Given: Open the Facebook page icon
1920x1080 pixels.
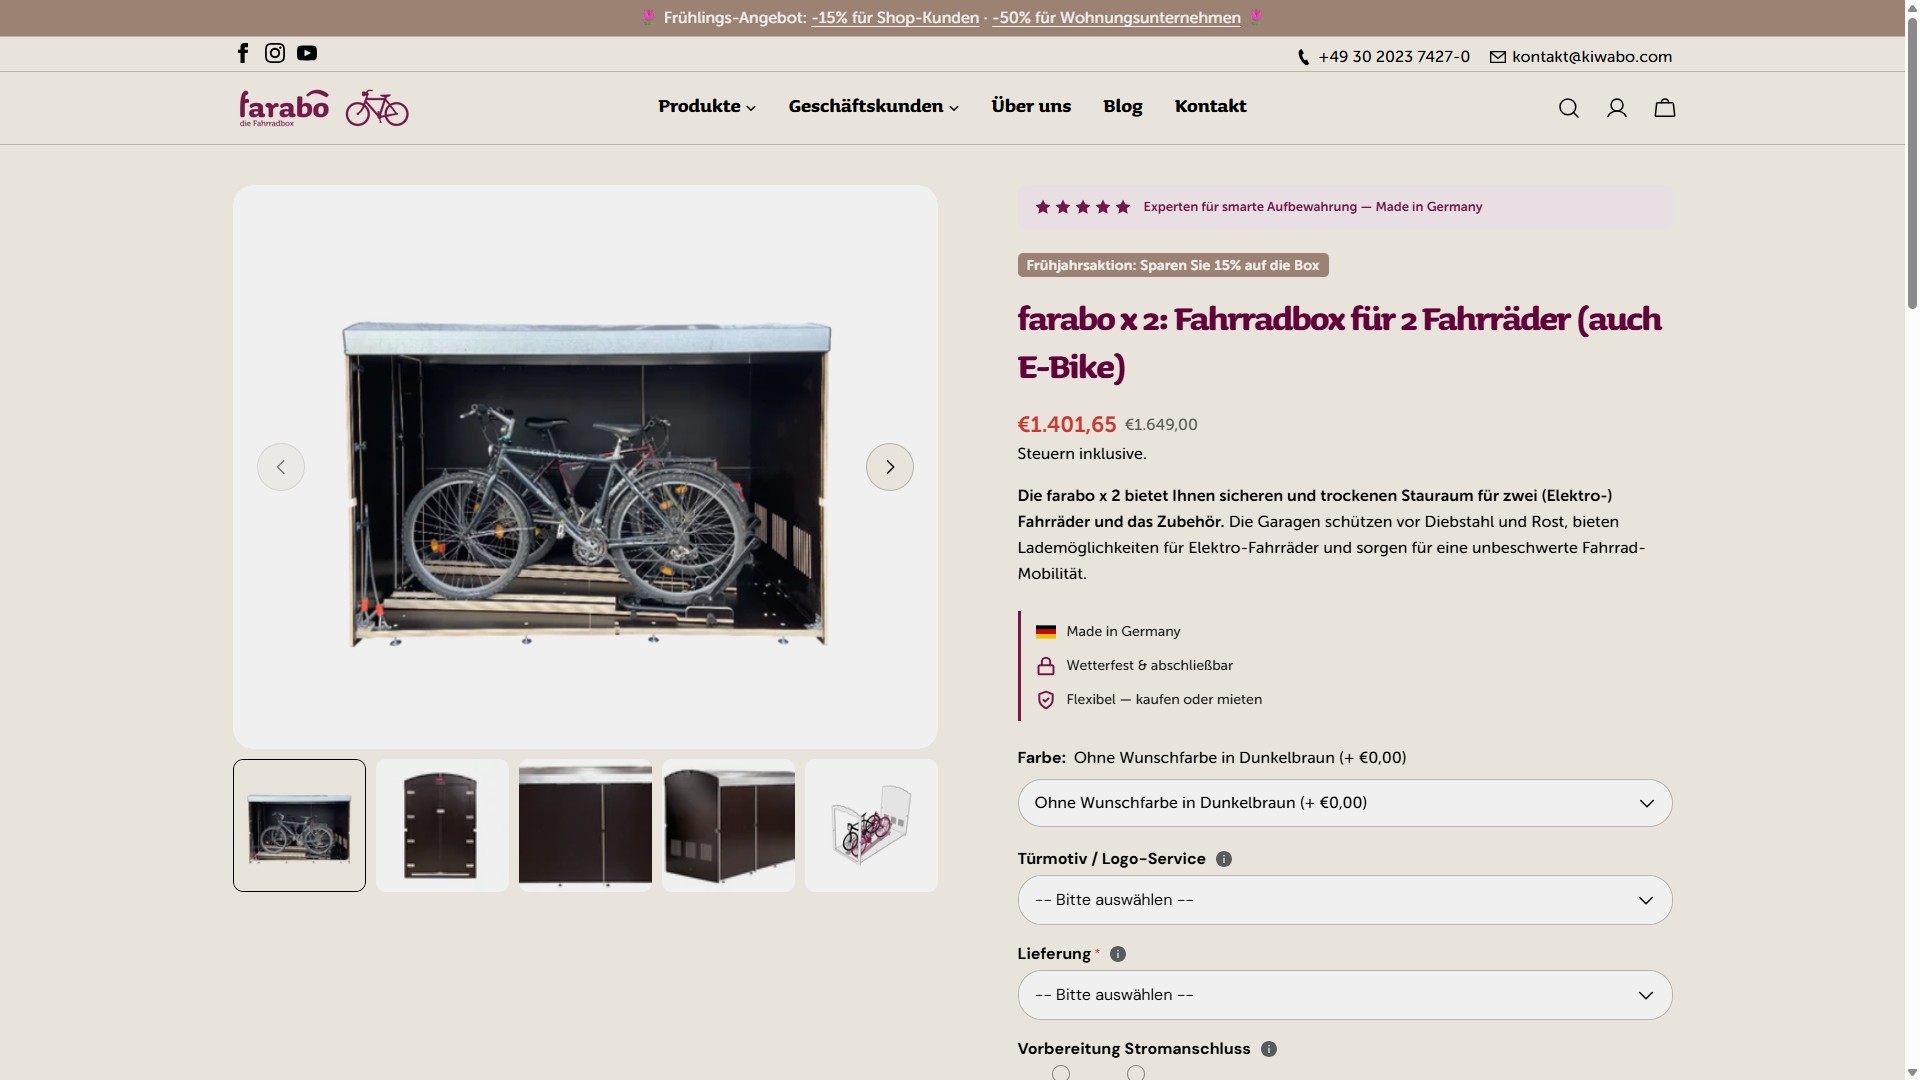Looking at the screenshot, I should click(243, 54).
